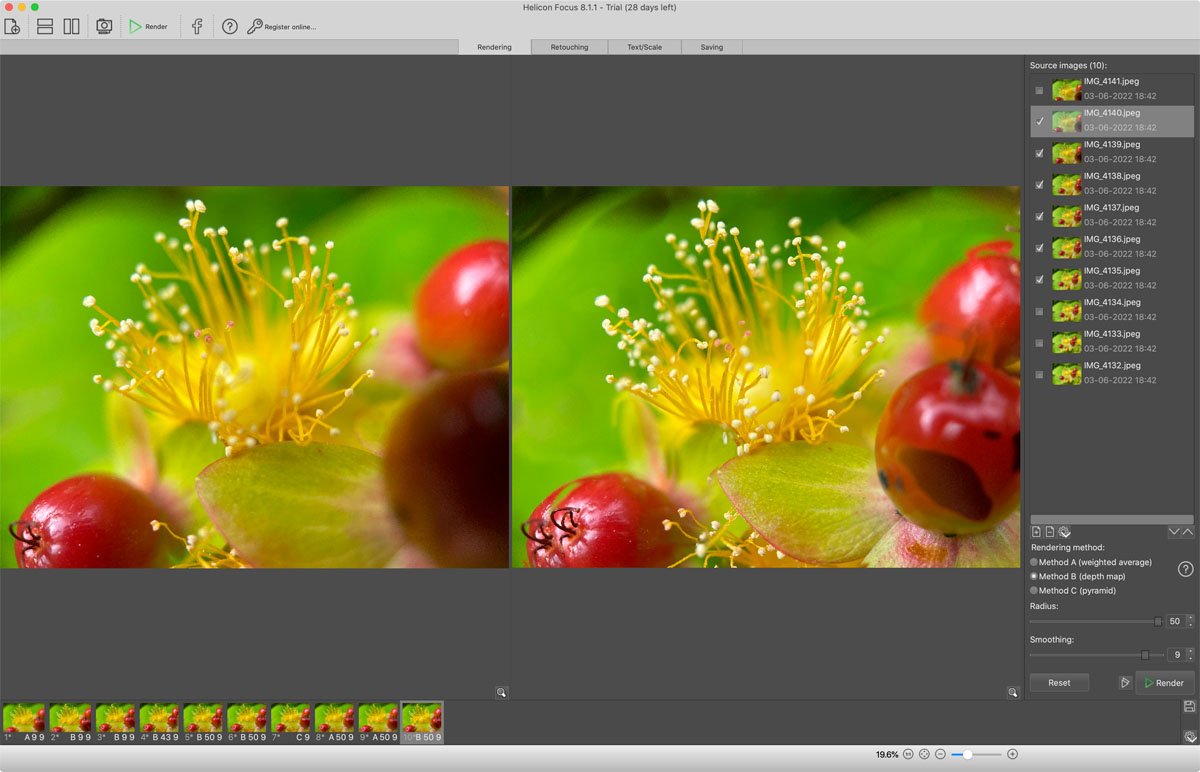Image resolution: width=1200 pixels, height=772 pixels.
Task: Click the add source images icon
Action: pos(1036,532)
